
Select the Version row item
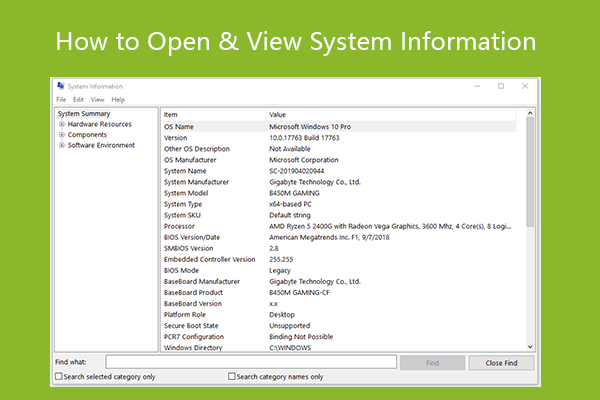pyautogui.click(x=176, y=138)
